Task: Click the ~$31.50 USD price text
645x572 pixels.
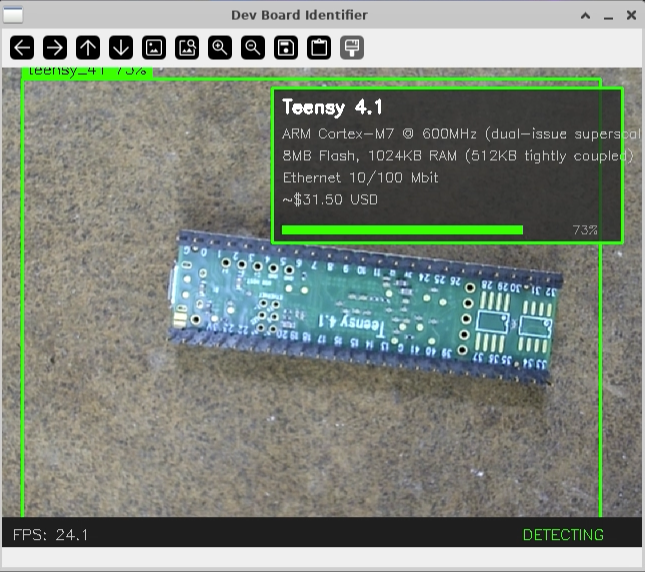Action: (x=330, y=199)
